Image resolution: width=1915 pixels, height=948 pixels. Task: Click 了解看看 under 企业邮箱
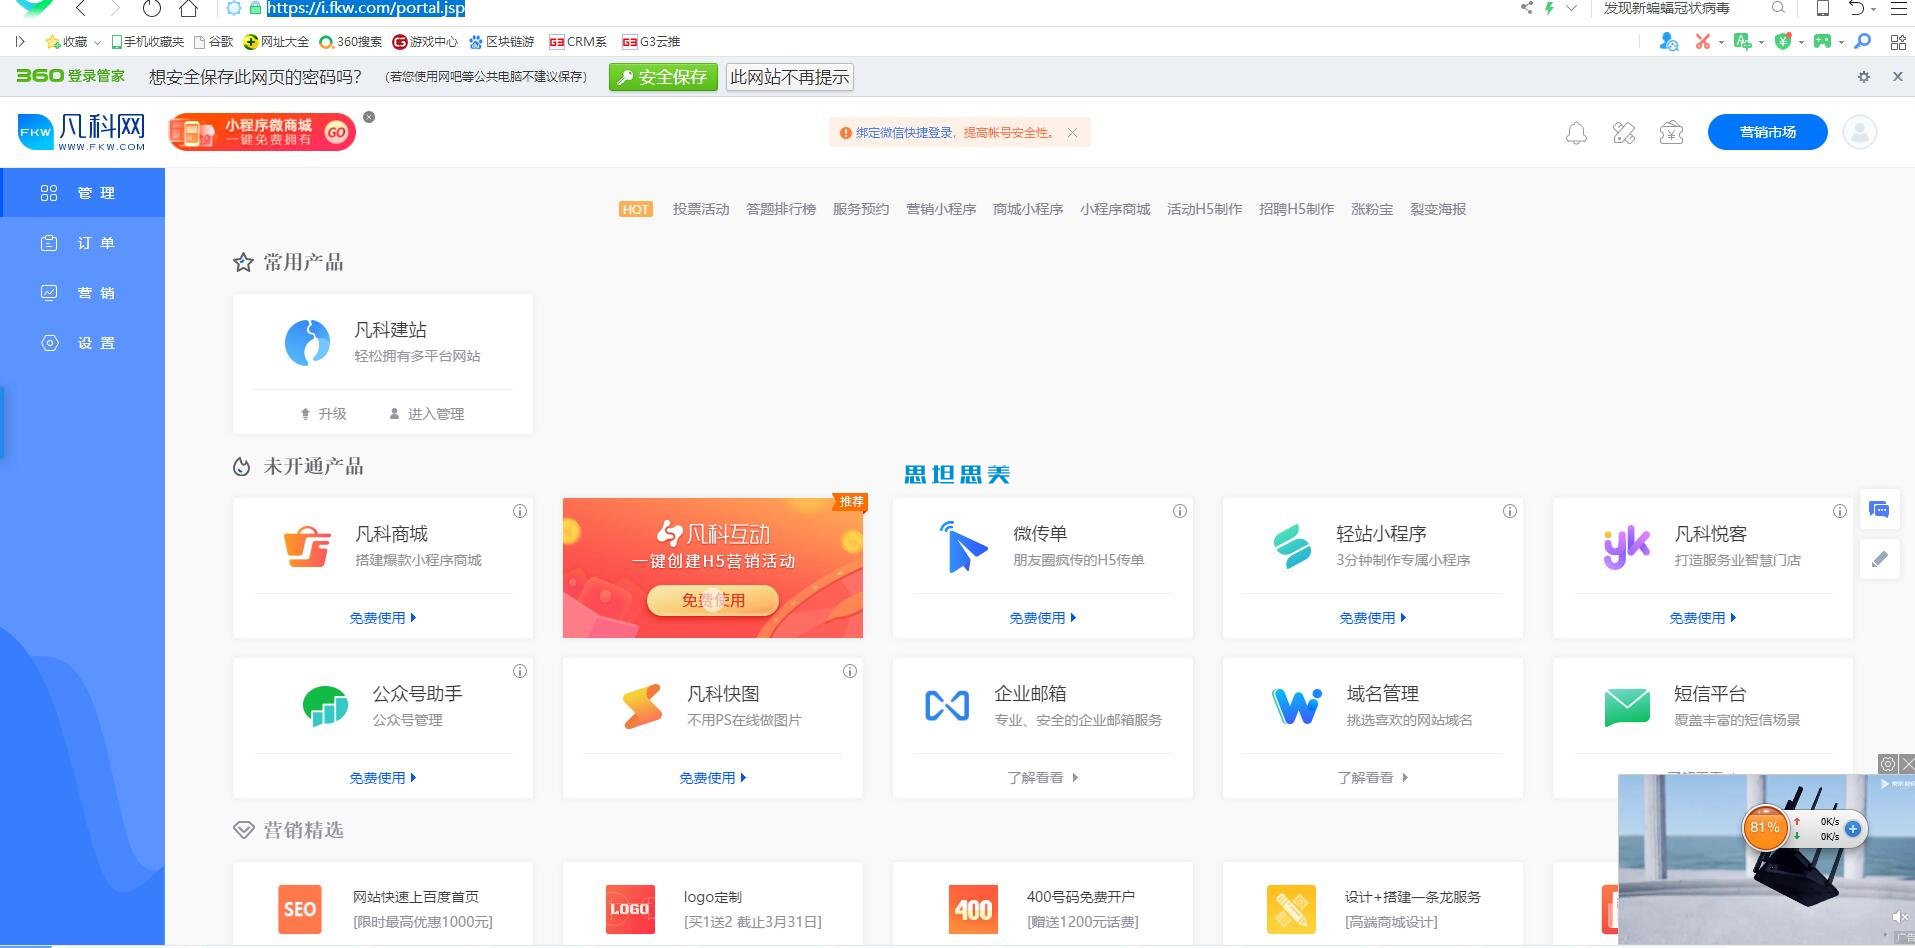(1043, 778)
